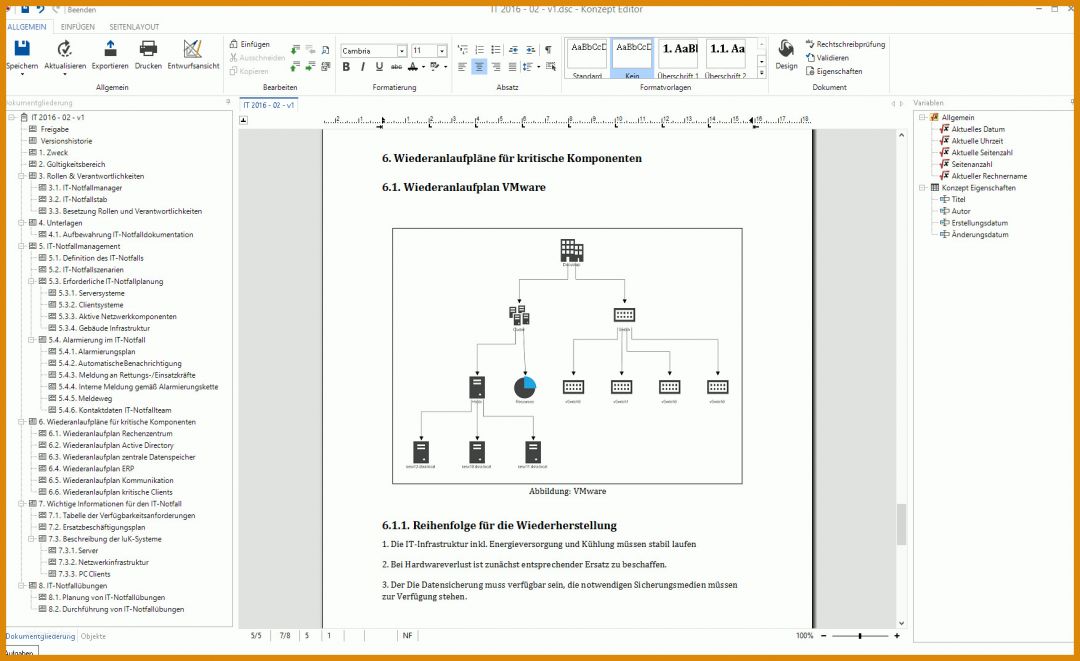Open the ALLGEMEIN ribbon tab
The height and width of the screenshot is (661, 1080).
point(27,27)
